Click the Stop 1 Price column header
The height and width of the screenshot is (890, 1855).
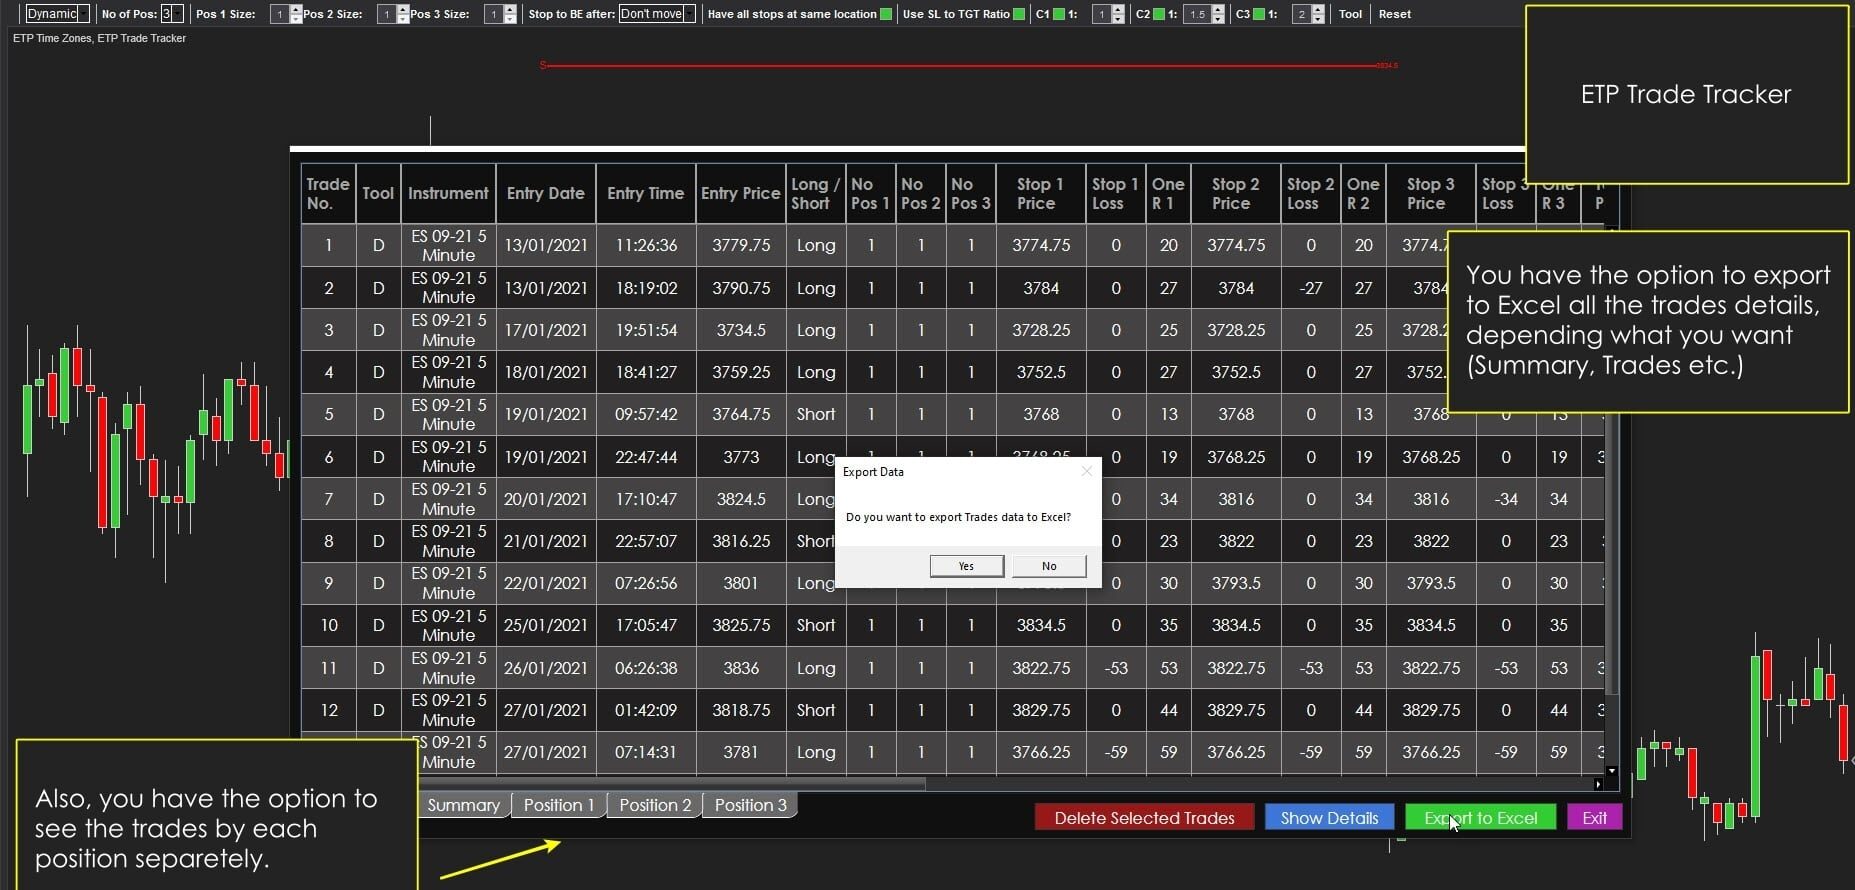click(x=1040, y=193)
